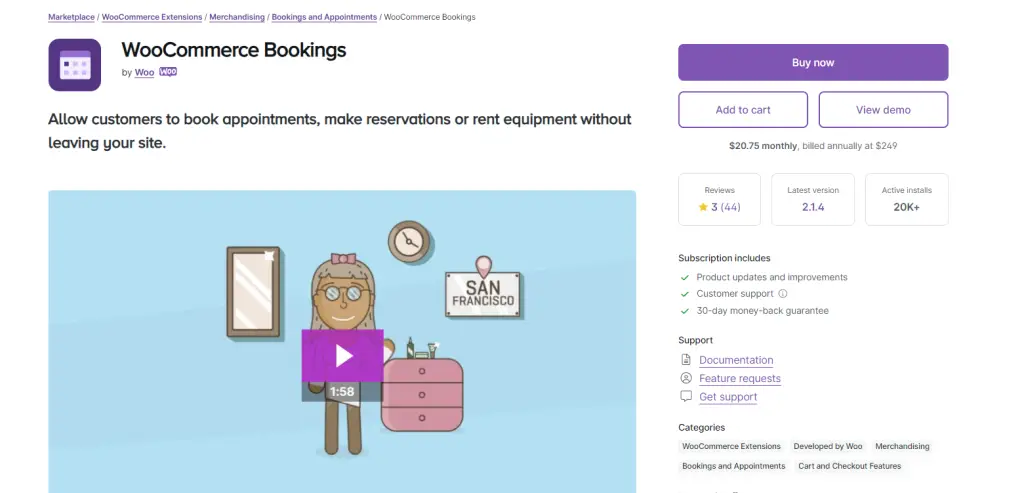1024x493 pixels.
Task: Click the Woo logo badge beside author name
Action: pyautogui.click(x=168, y=72)
